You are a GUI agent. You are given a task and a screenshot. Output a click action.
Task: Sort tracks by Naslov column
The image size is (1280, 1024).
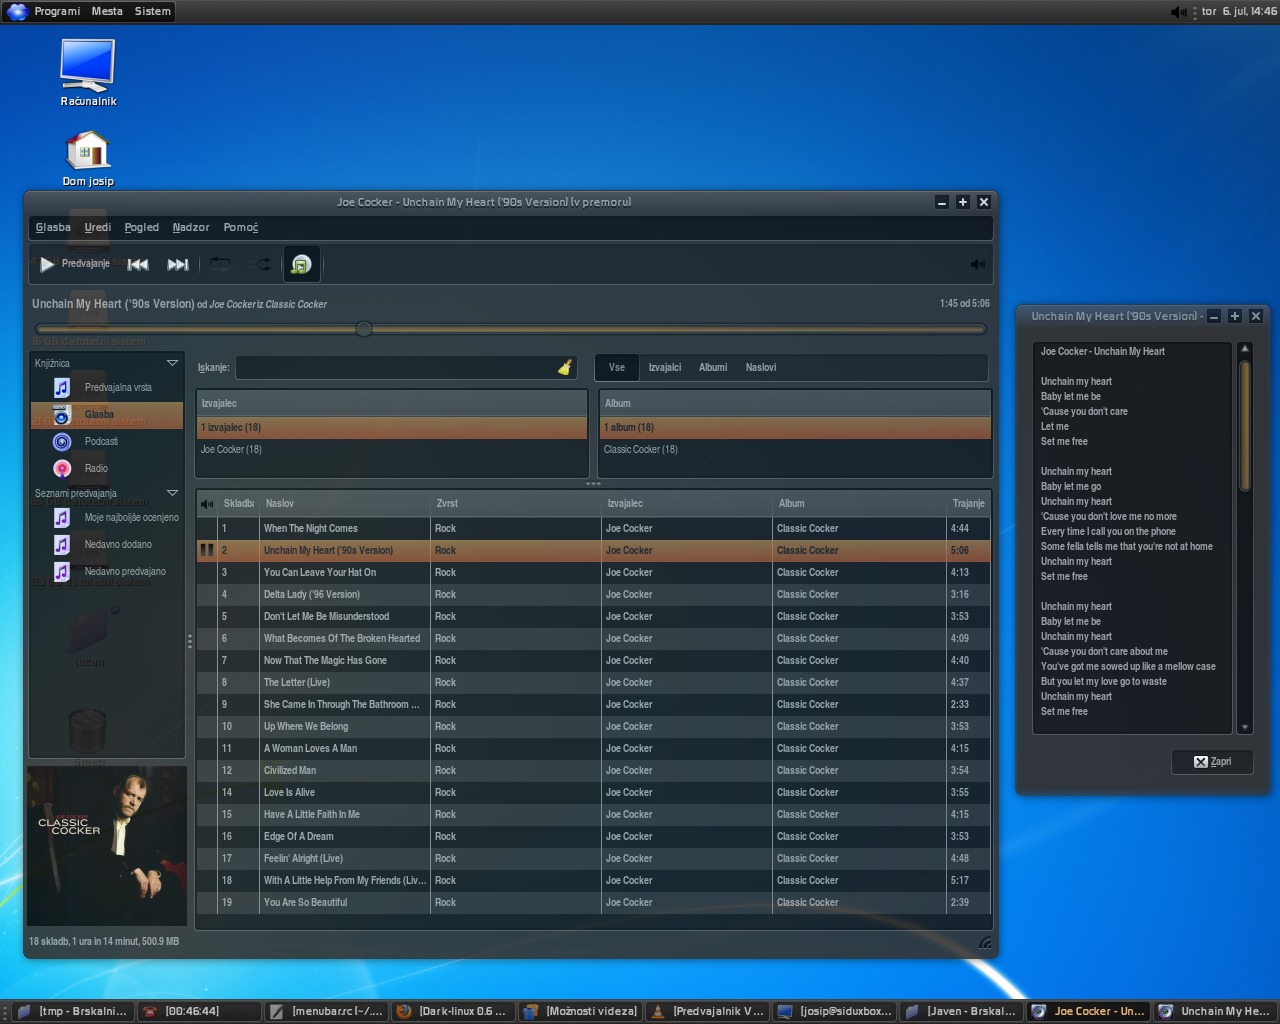[x=346, y=503]
